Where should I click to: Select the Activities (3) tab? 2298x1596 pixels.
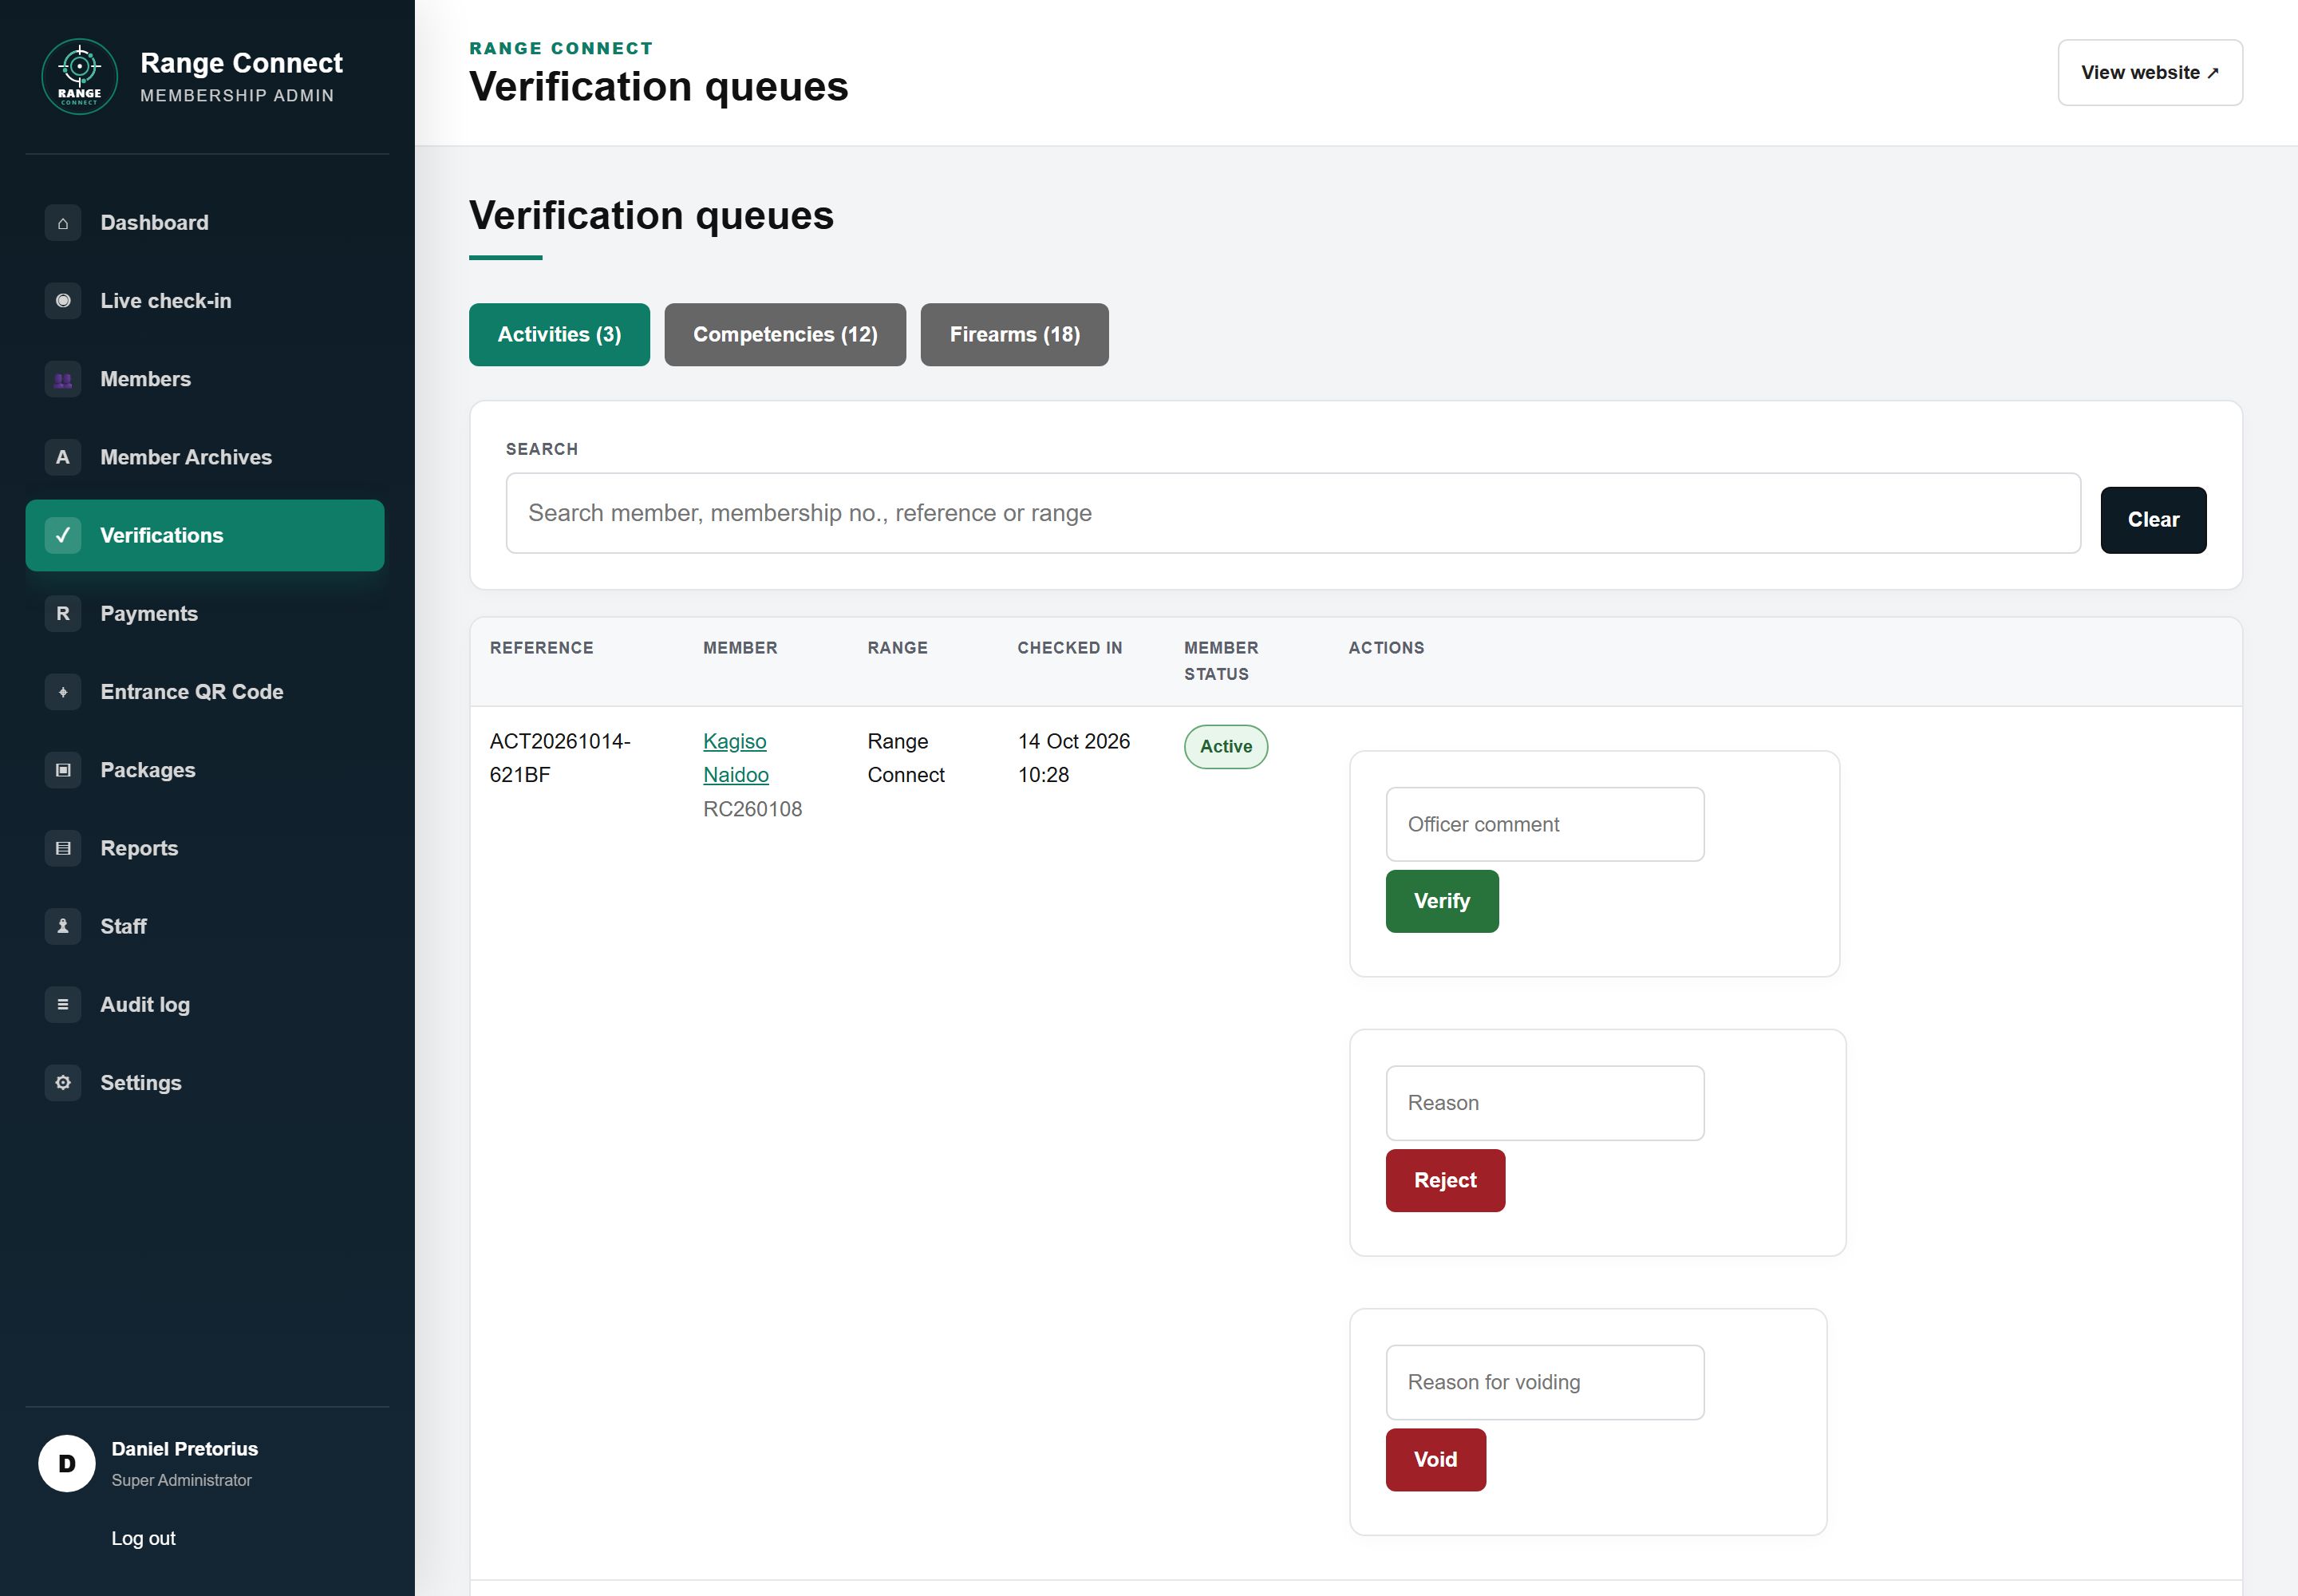click(x=559, y=334)
